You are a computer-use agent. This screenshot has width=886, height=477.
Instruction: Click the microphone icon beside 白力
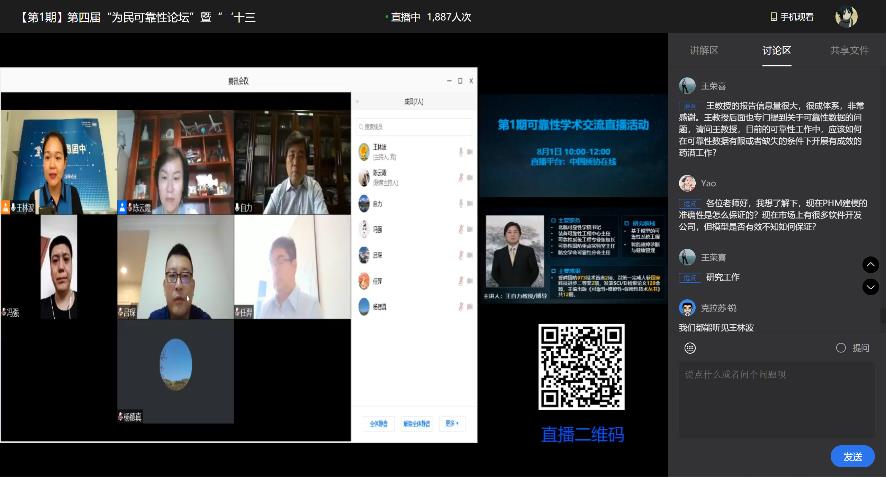[x=460, y=203]
